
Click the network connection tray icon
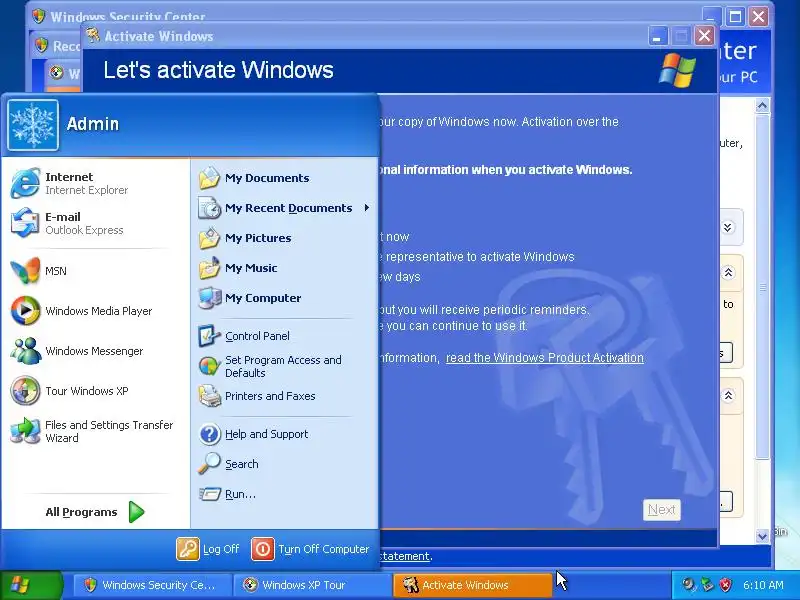pyautogui.click(x=707, y=585)
